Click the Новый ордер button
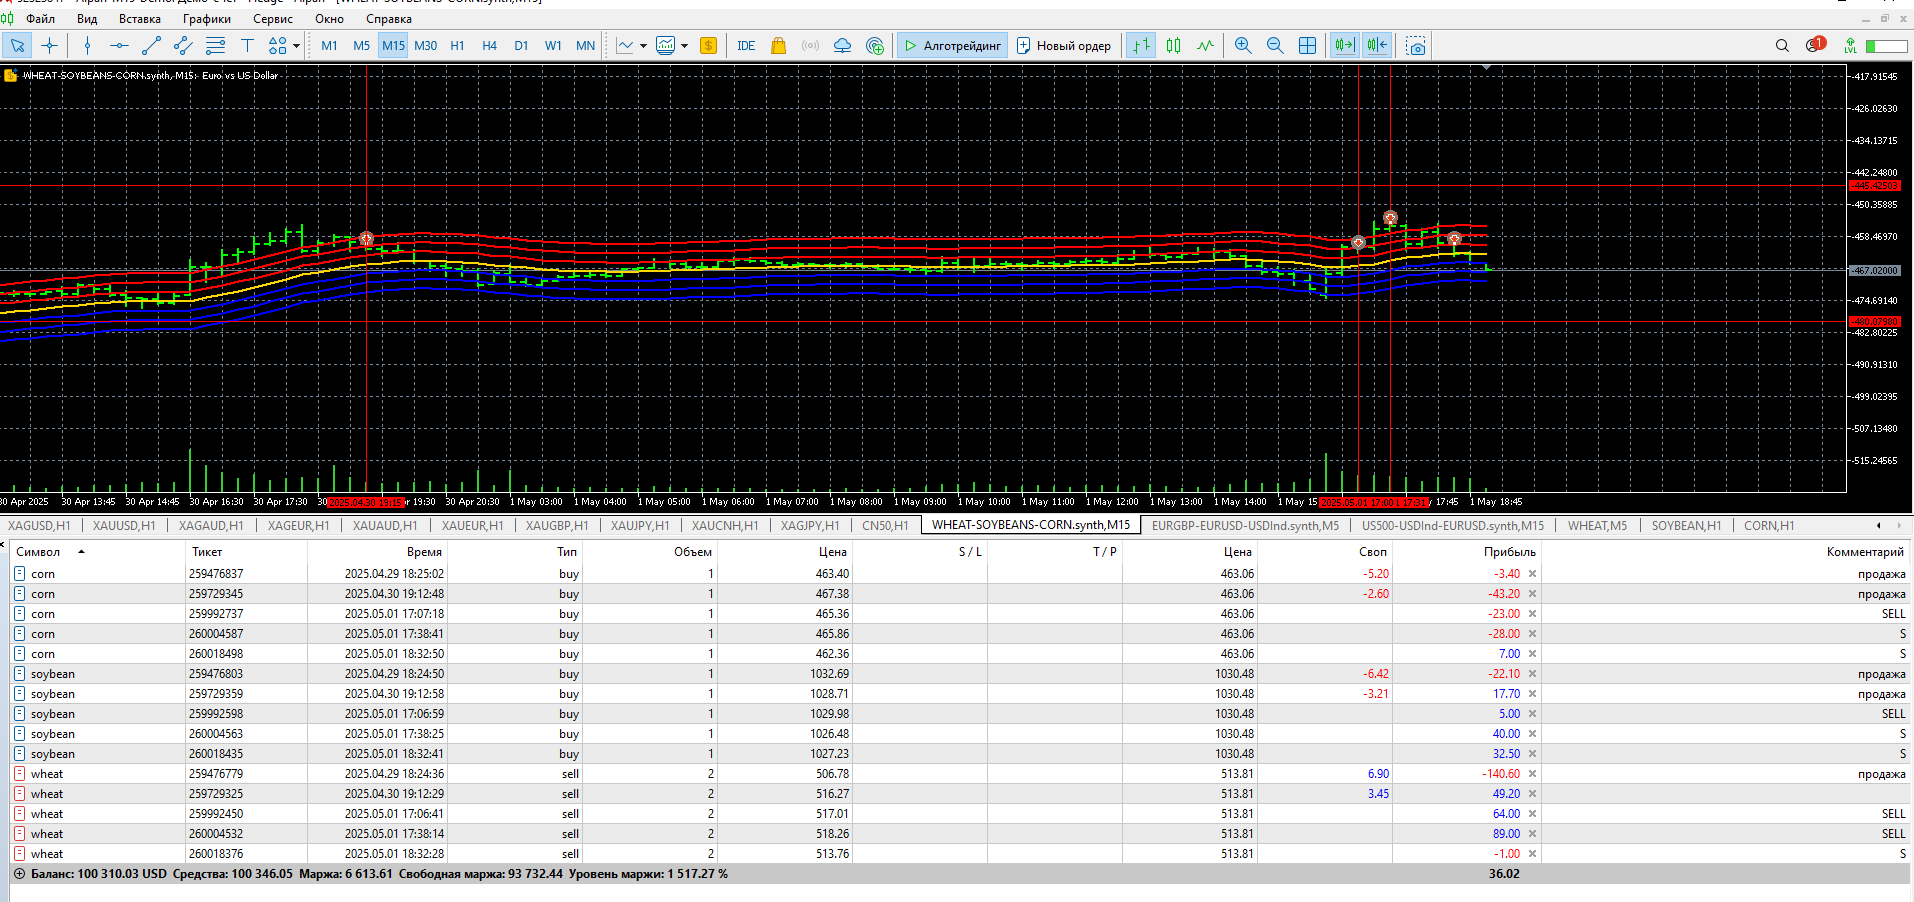The height and width of the screenshot is (902, 1914). [1063, 45]
